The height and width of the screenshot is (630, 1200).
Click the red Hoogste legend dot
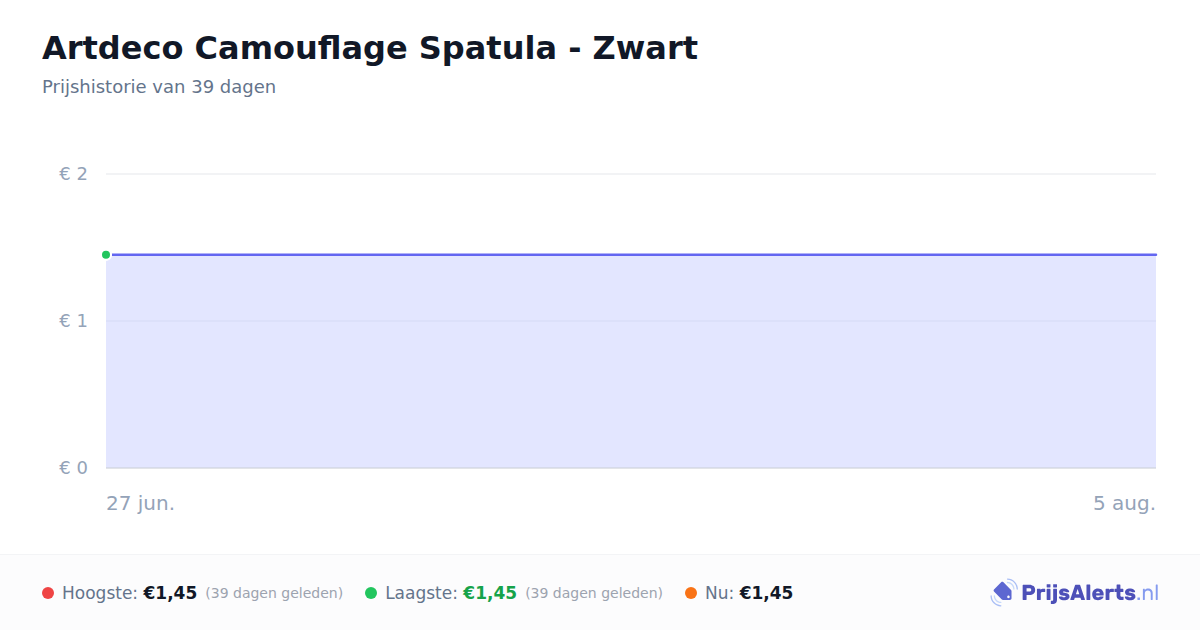48,593
